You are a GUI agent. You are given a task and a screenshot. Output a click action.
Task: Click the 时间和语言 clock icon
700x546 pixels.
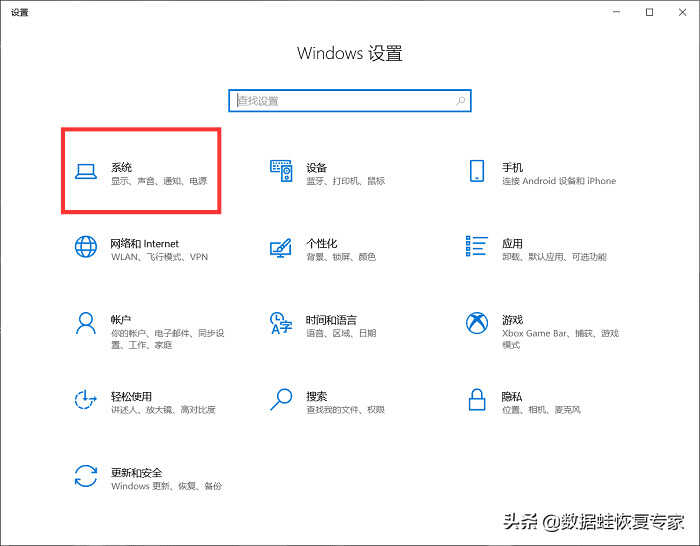click(x=281, y=323)
